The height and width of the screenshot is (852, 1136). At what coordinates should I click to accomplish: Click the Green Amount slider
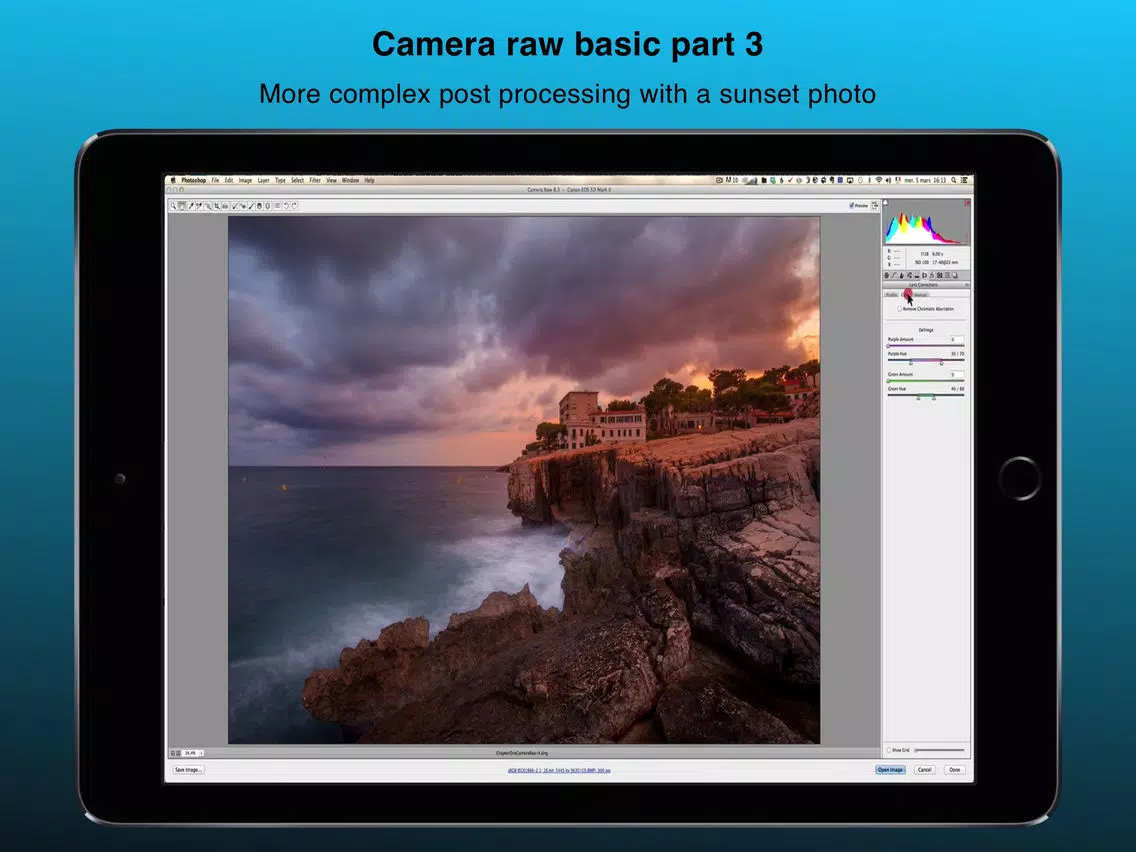click(926, 380)
